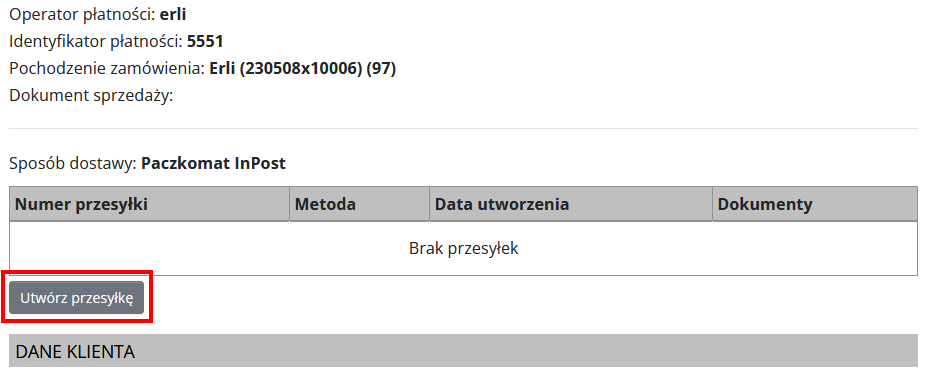Click the Utwórz przesyłkę button
926x376 pixels.
(x=76, y=298)
